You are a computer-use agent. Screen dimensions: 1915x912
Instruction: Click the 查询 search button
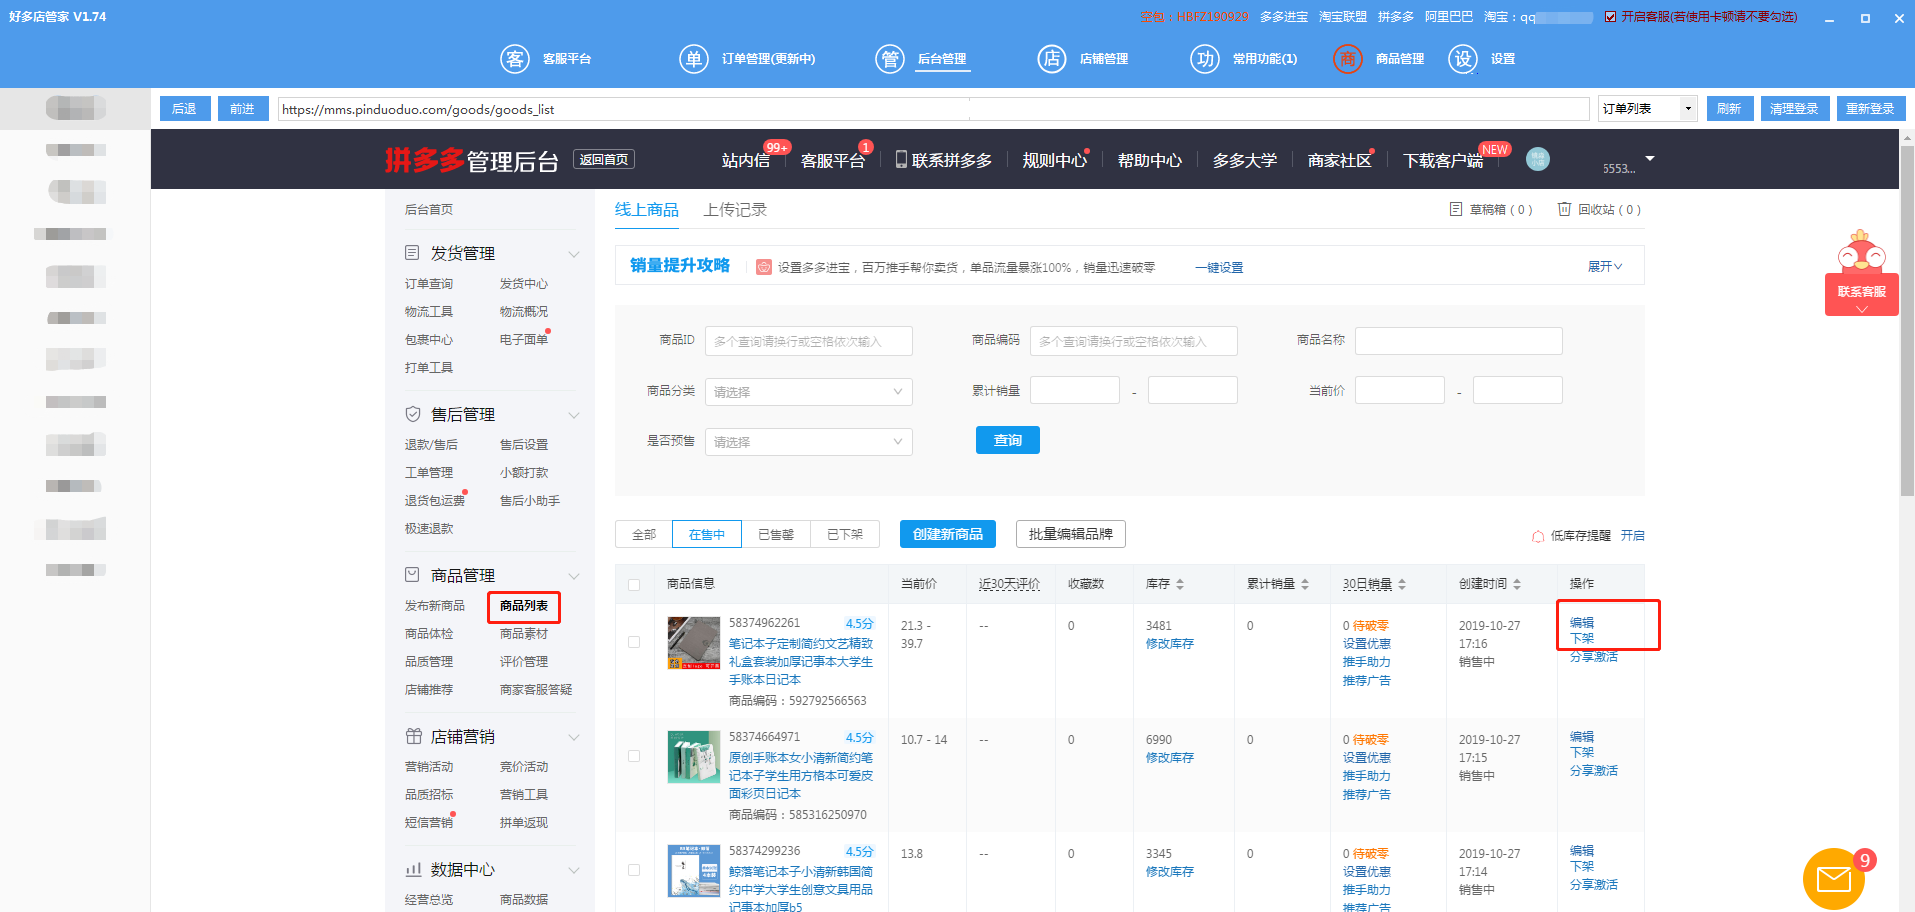[x=1008, y=440]
